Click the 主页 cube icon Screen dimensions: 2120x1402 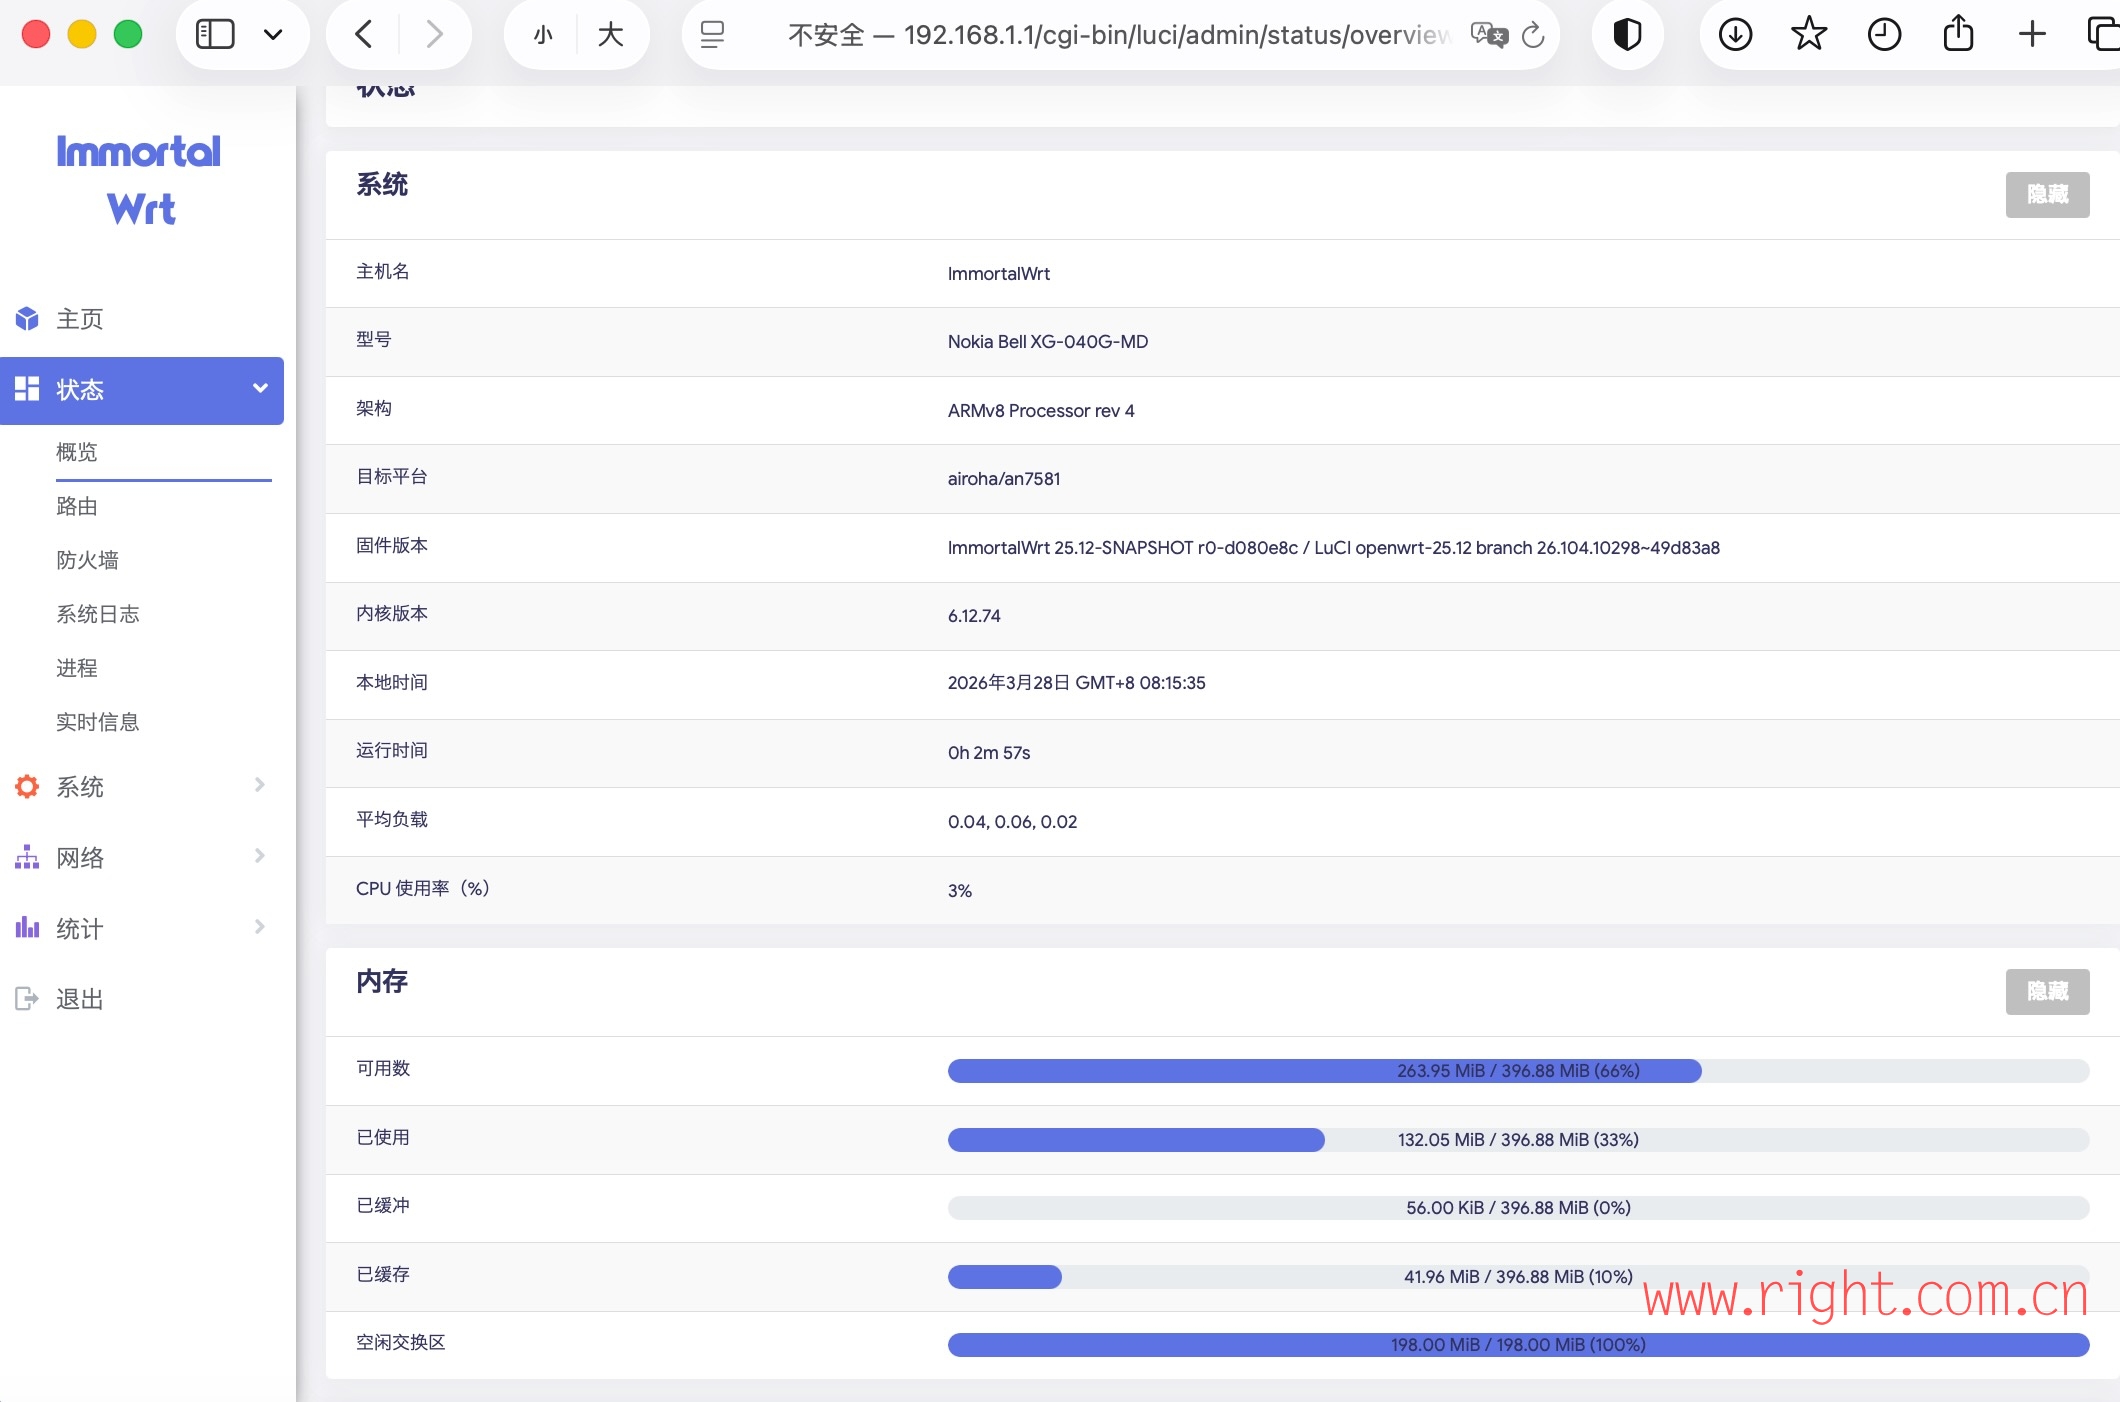(x=27, y=319)
